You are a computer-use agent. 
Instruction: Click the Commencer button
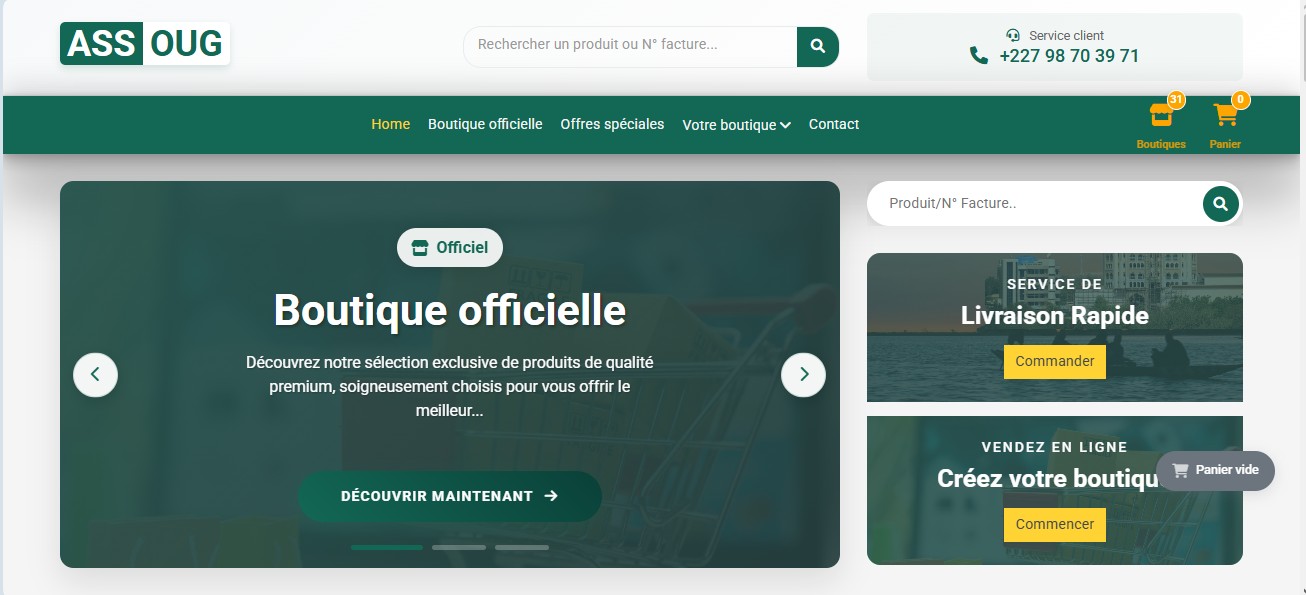1054,525
